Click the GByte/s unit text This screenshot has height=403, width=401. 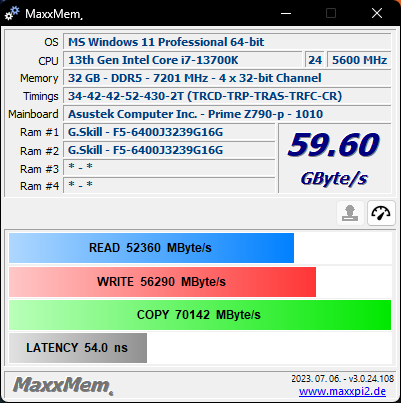point(334,179)
